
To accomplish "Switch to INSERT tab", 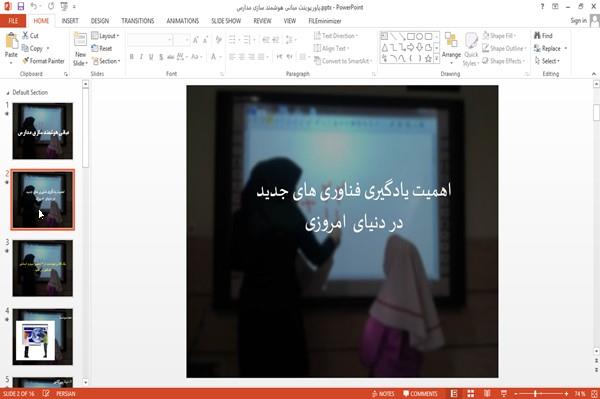I will click(70, 21).
